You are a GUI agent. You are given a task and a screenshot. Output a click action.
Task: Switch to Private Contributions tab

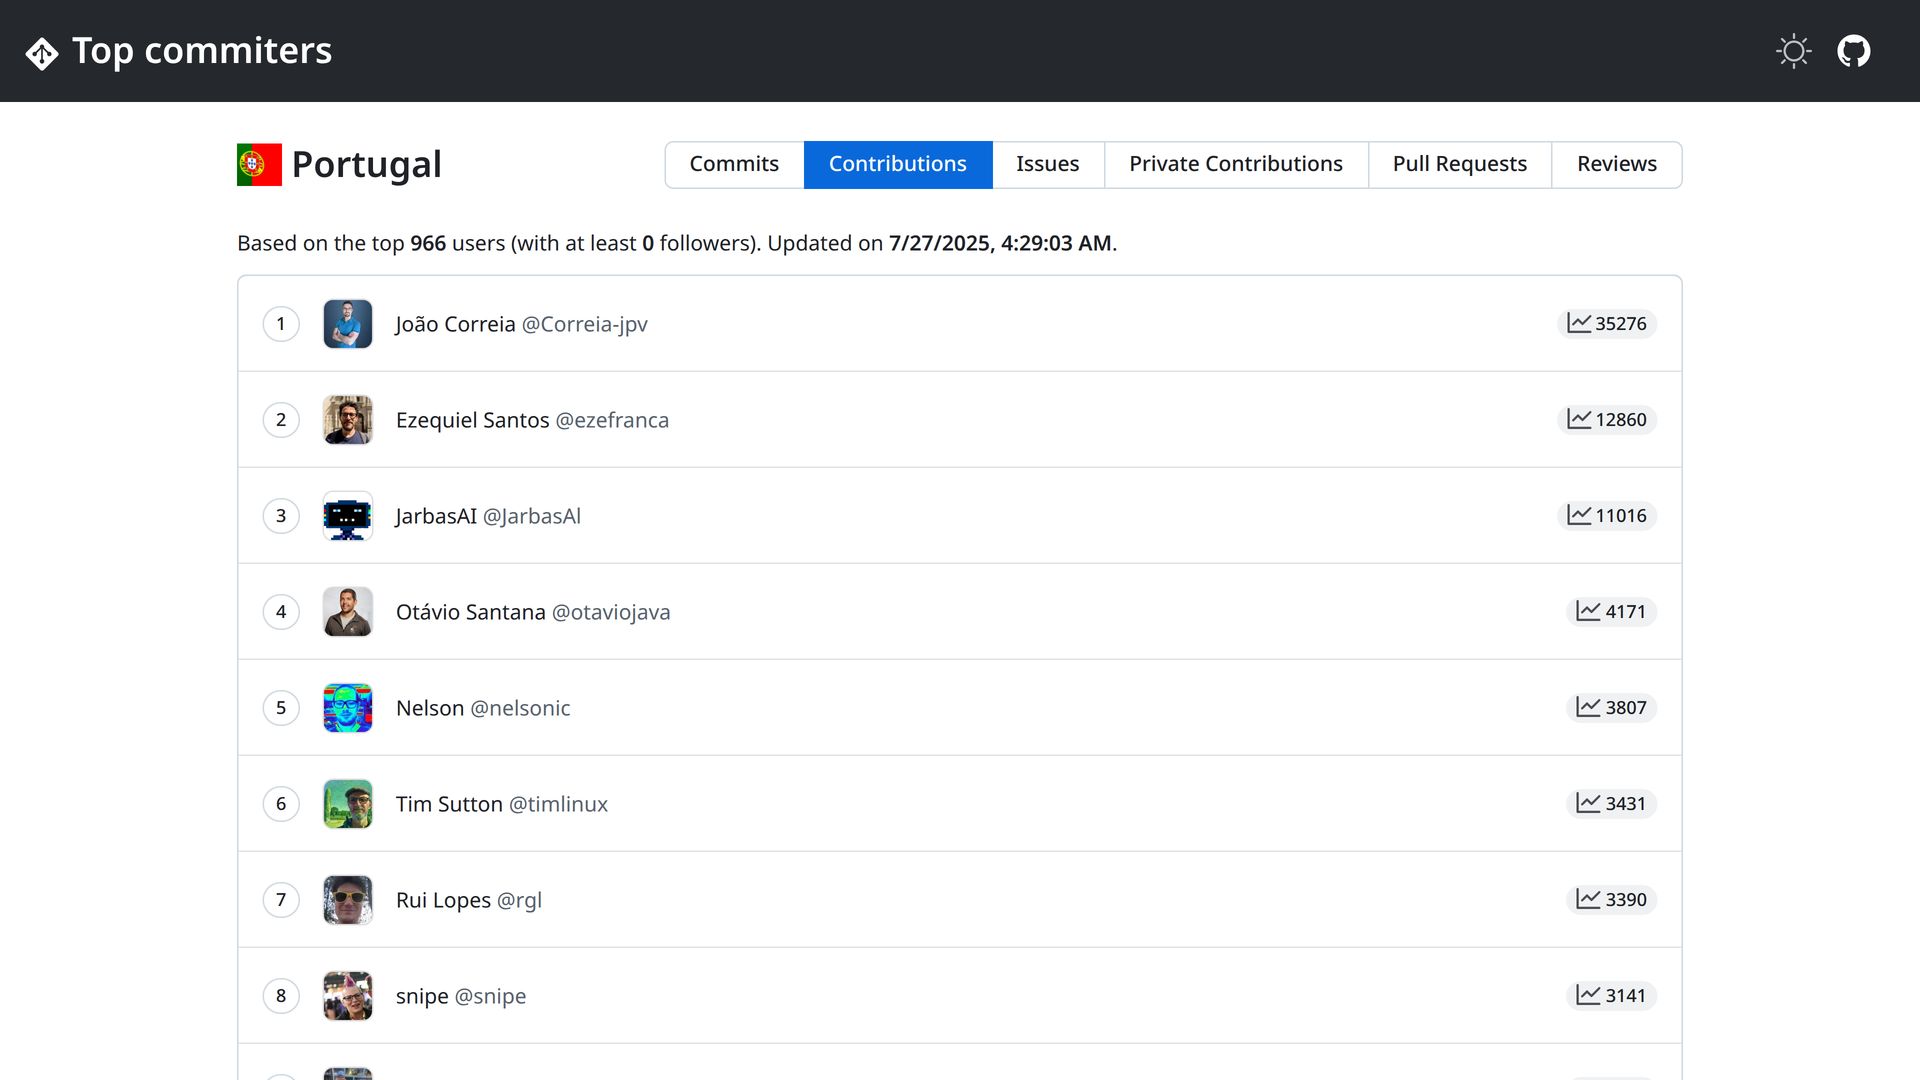(x=1235, y=164)
